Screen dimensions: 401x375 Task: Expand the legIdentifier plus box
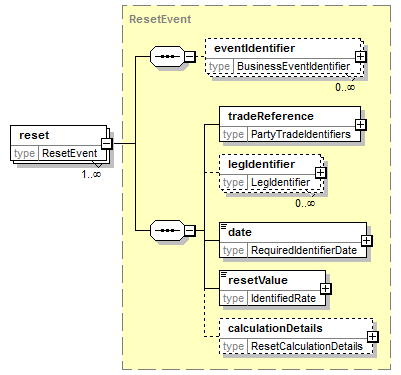point(320,173)
